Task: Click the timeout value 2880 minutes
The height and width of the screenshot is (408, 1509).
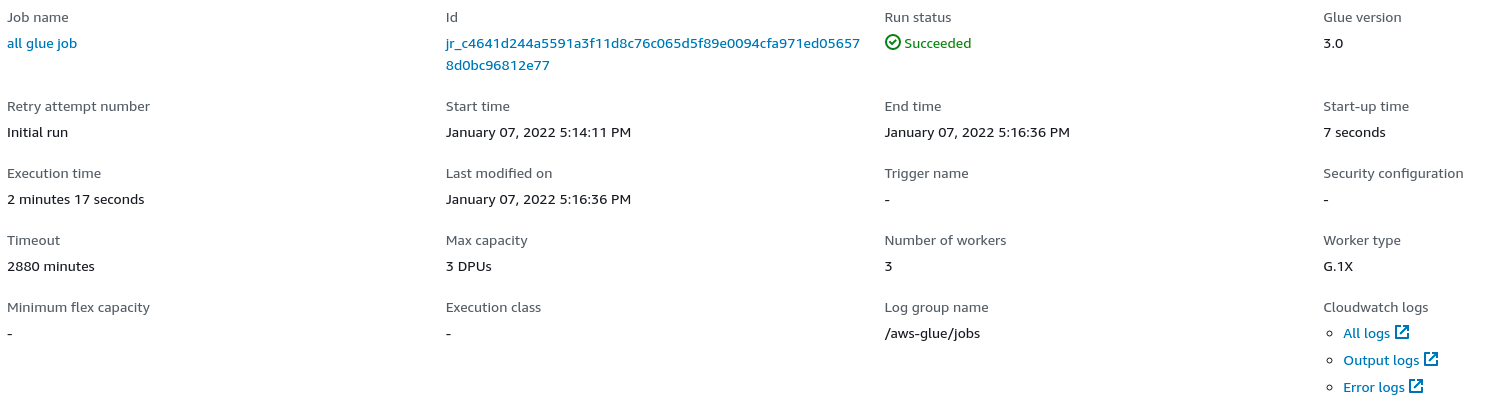Action: click(51, 267)
